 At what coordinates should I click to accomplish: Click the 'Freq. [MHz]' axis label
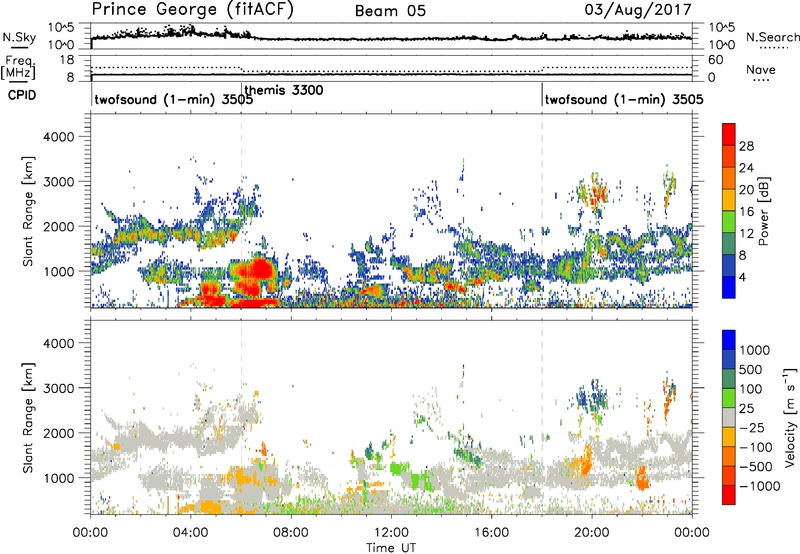click(19, 67)
